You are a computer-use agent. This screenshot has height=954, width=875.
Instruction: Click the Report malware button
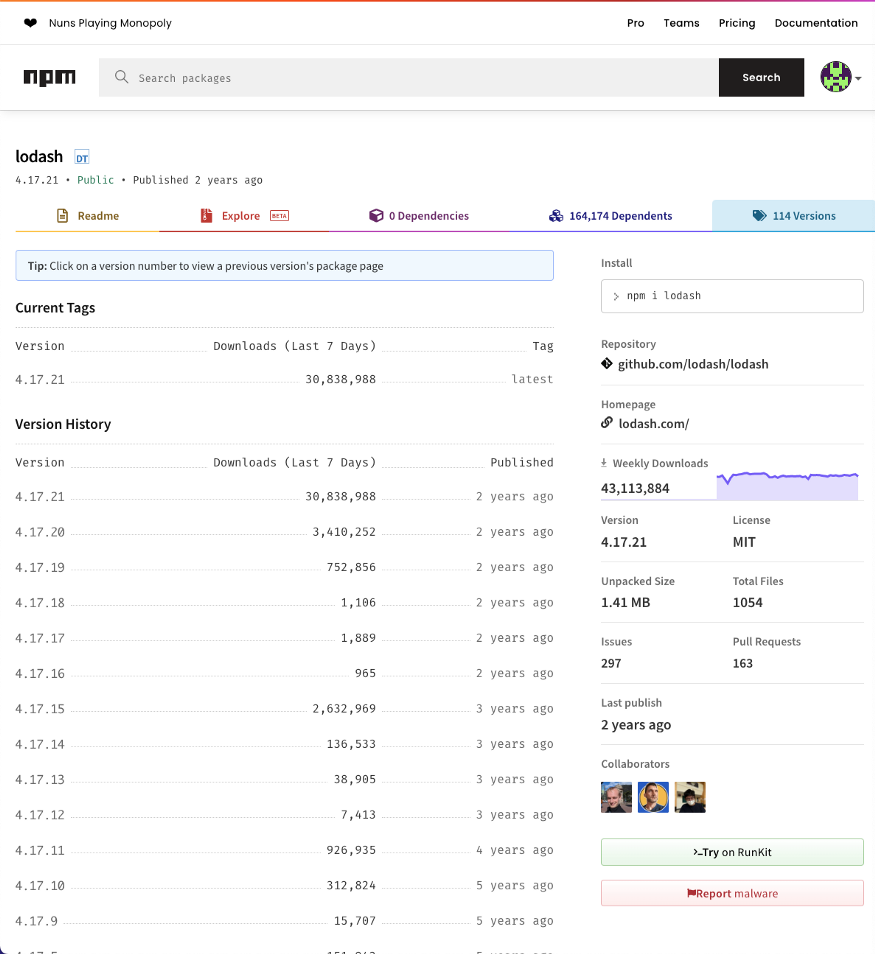pos(732,893)
